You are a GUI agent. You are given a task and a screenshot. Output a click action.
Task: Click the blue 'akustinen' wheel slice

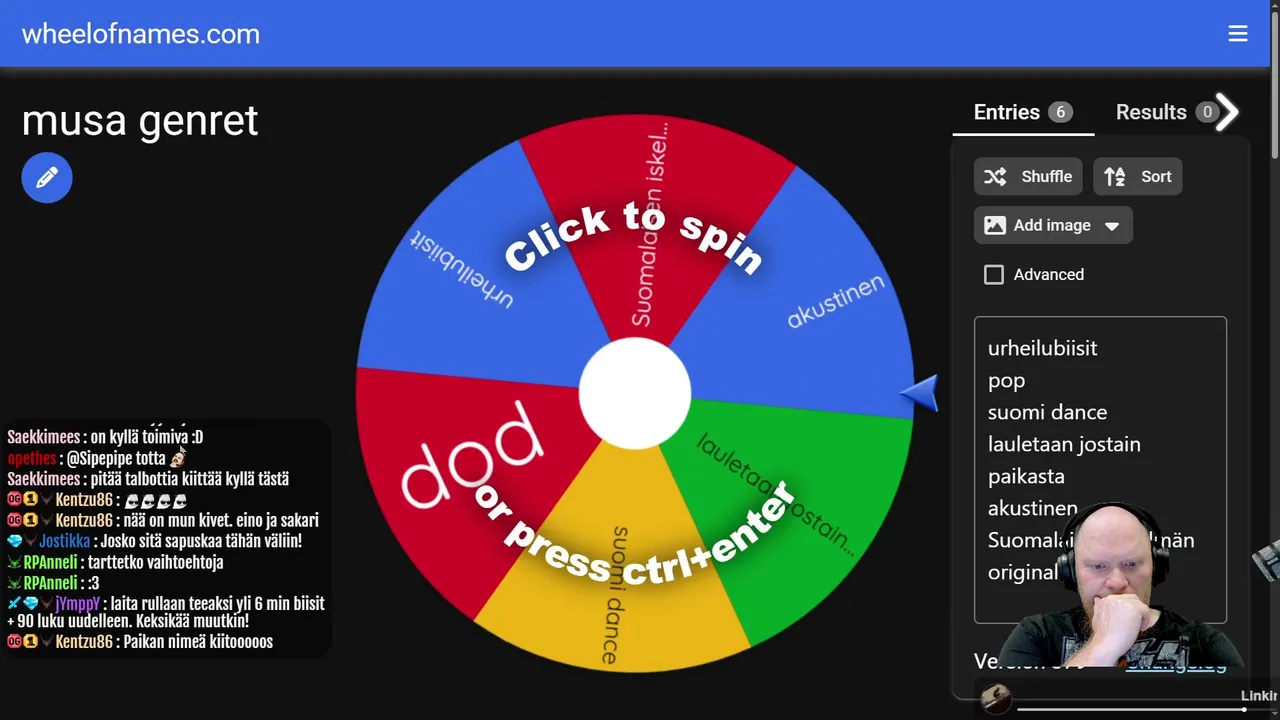(820, 300)
